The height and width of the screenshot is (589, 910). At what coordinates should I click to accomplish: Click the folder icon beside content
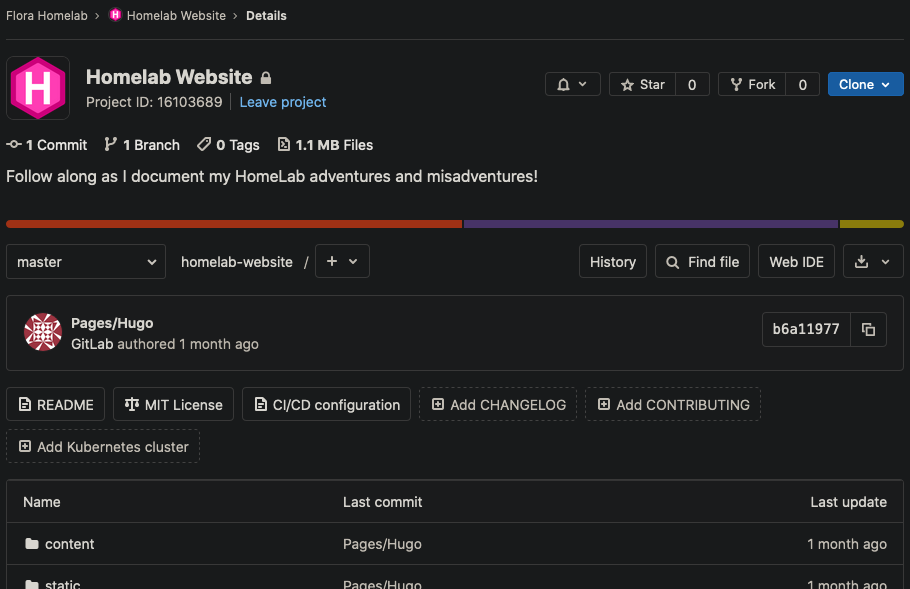[x=33, y=543]
